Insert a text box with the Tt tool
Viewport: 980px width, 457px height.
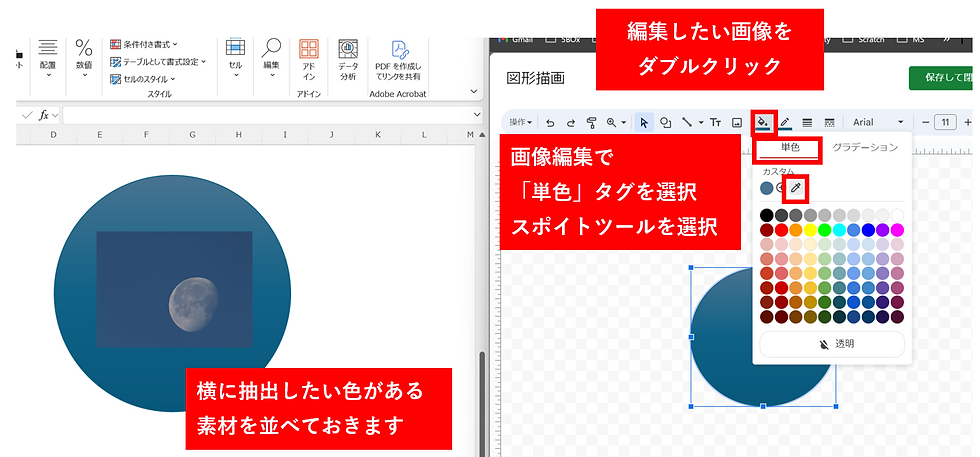716,123
